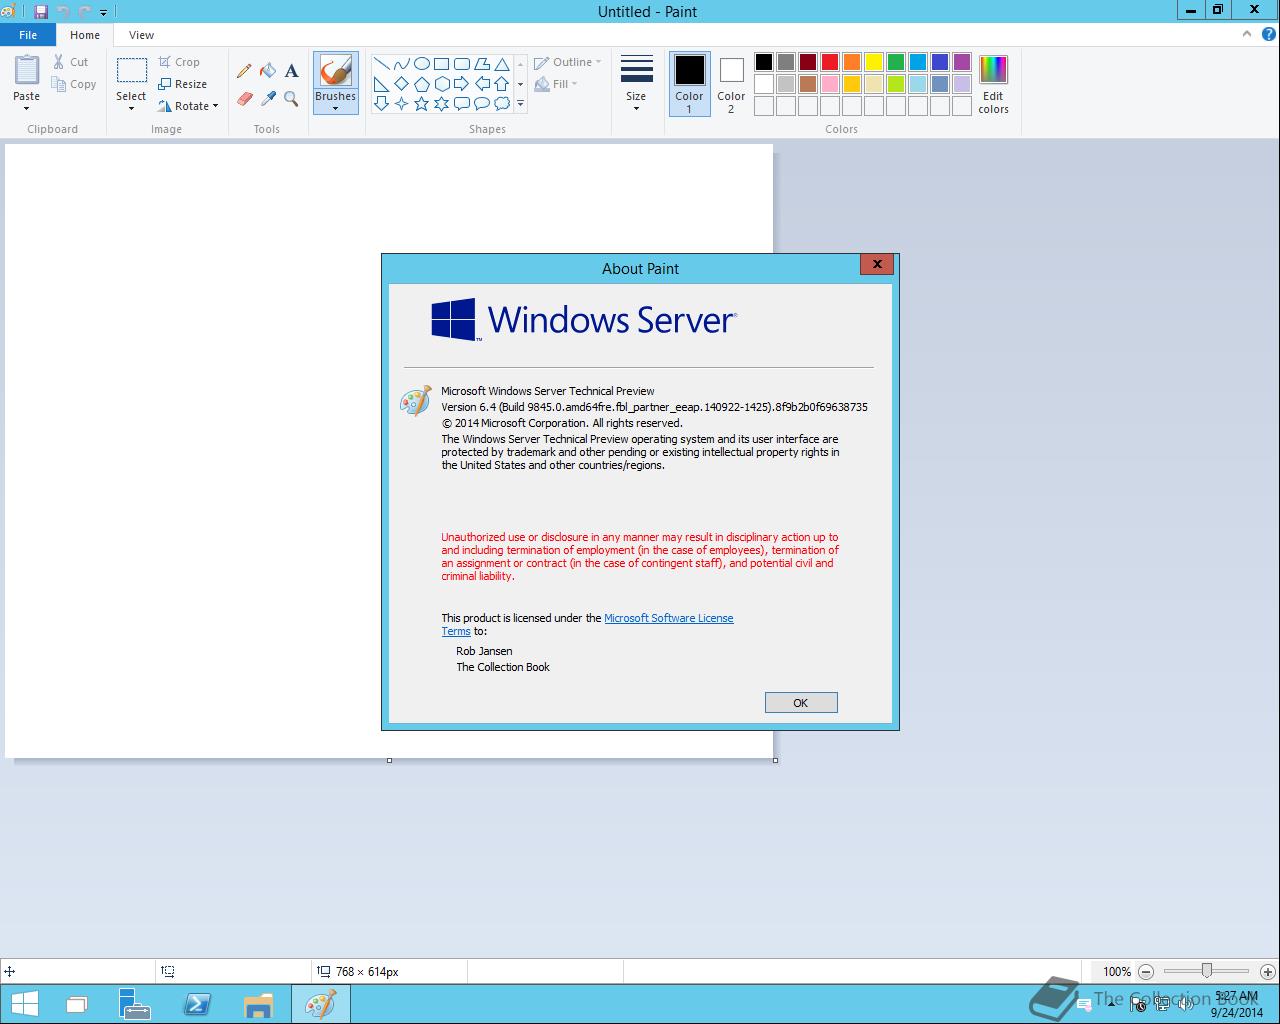Close the About Paint dialog
Viewport: 1280px width, 1024px height.
click(877, 264)
